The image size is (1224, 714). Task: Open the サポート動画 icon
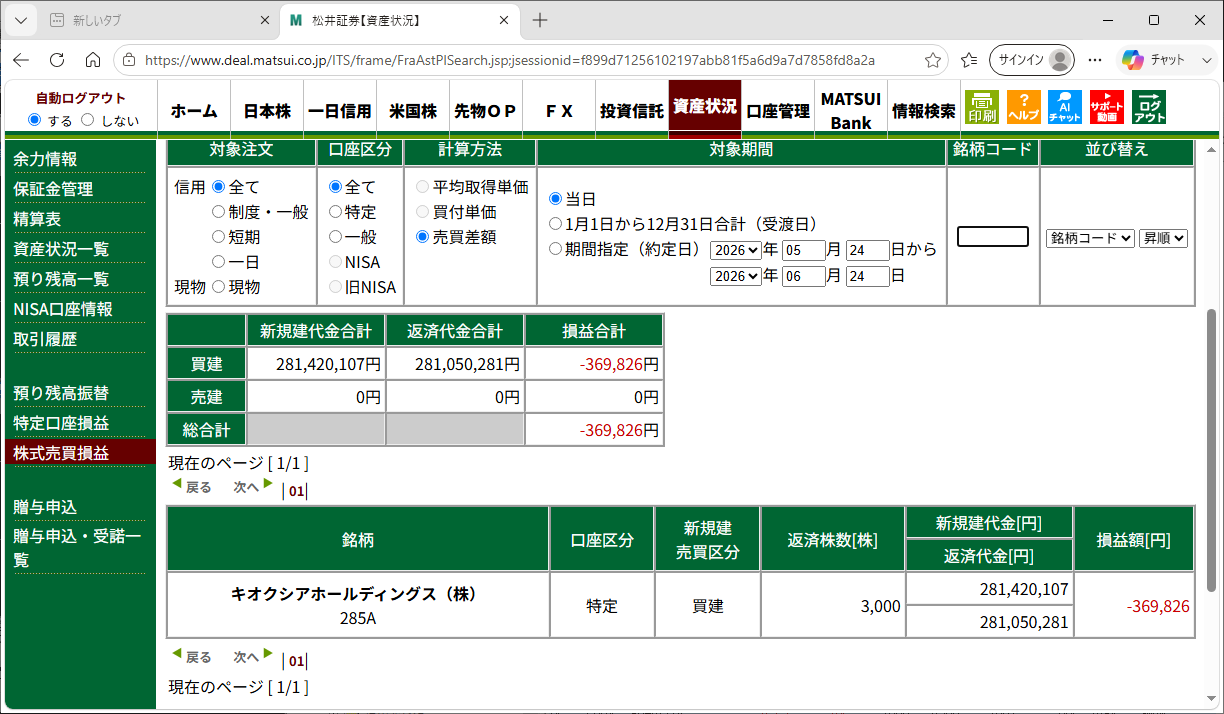click(1107, 107)
